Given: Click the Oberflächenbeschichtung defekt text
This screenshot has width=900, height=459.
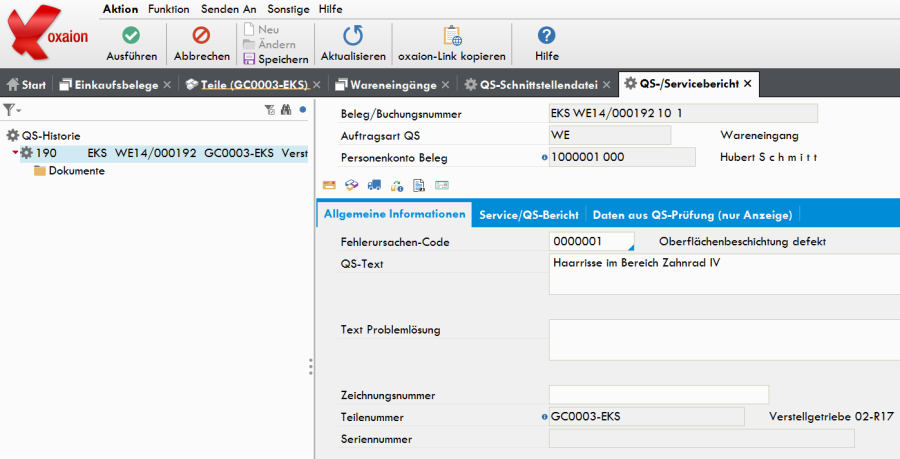Looking at the screenshot, I should [x=742, y=242].
